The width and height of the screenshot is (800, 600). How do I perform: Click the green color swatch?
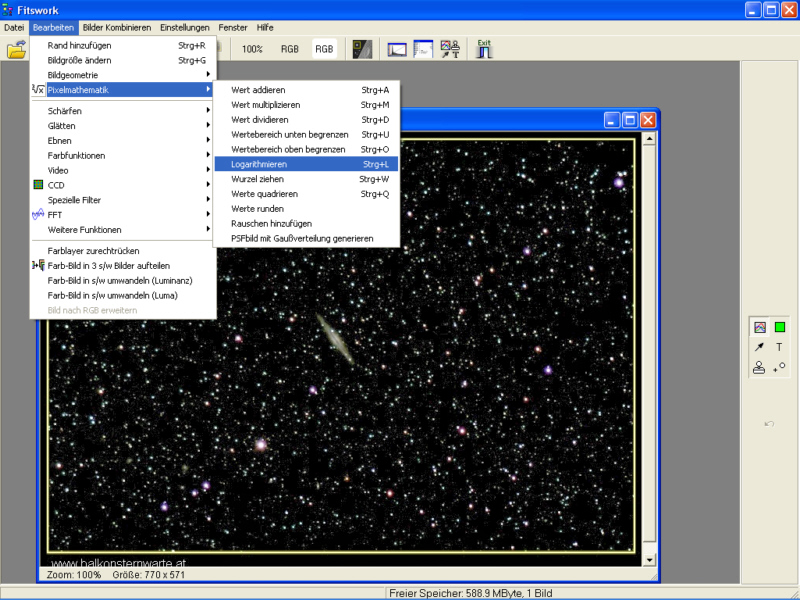coord(780,327)
